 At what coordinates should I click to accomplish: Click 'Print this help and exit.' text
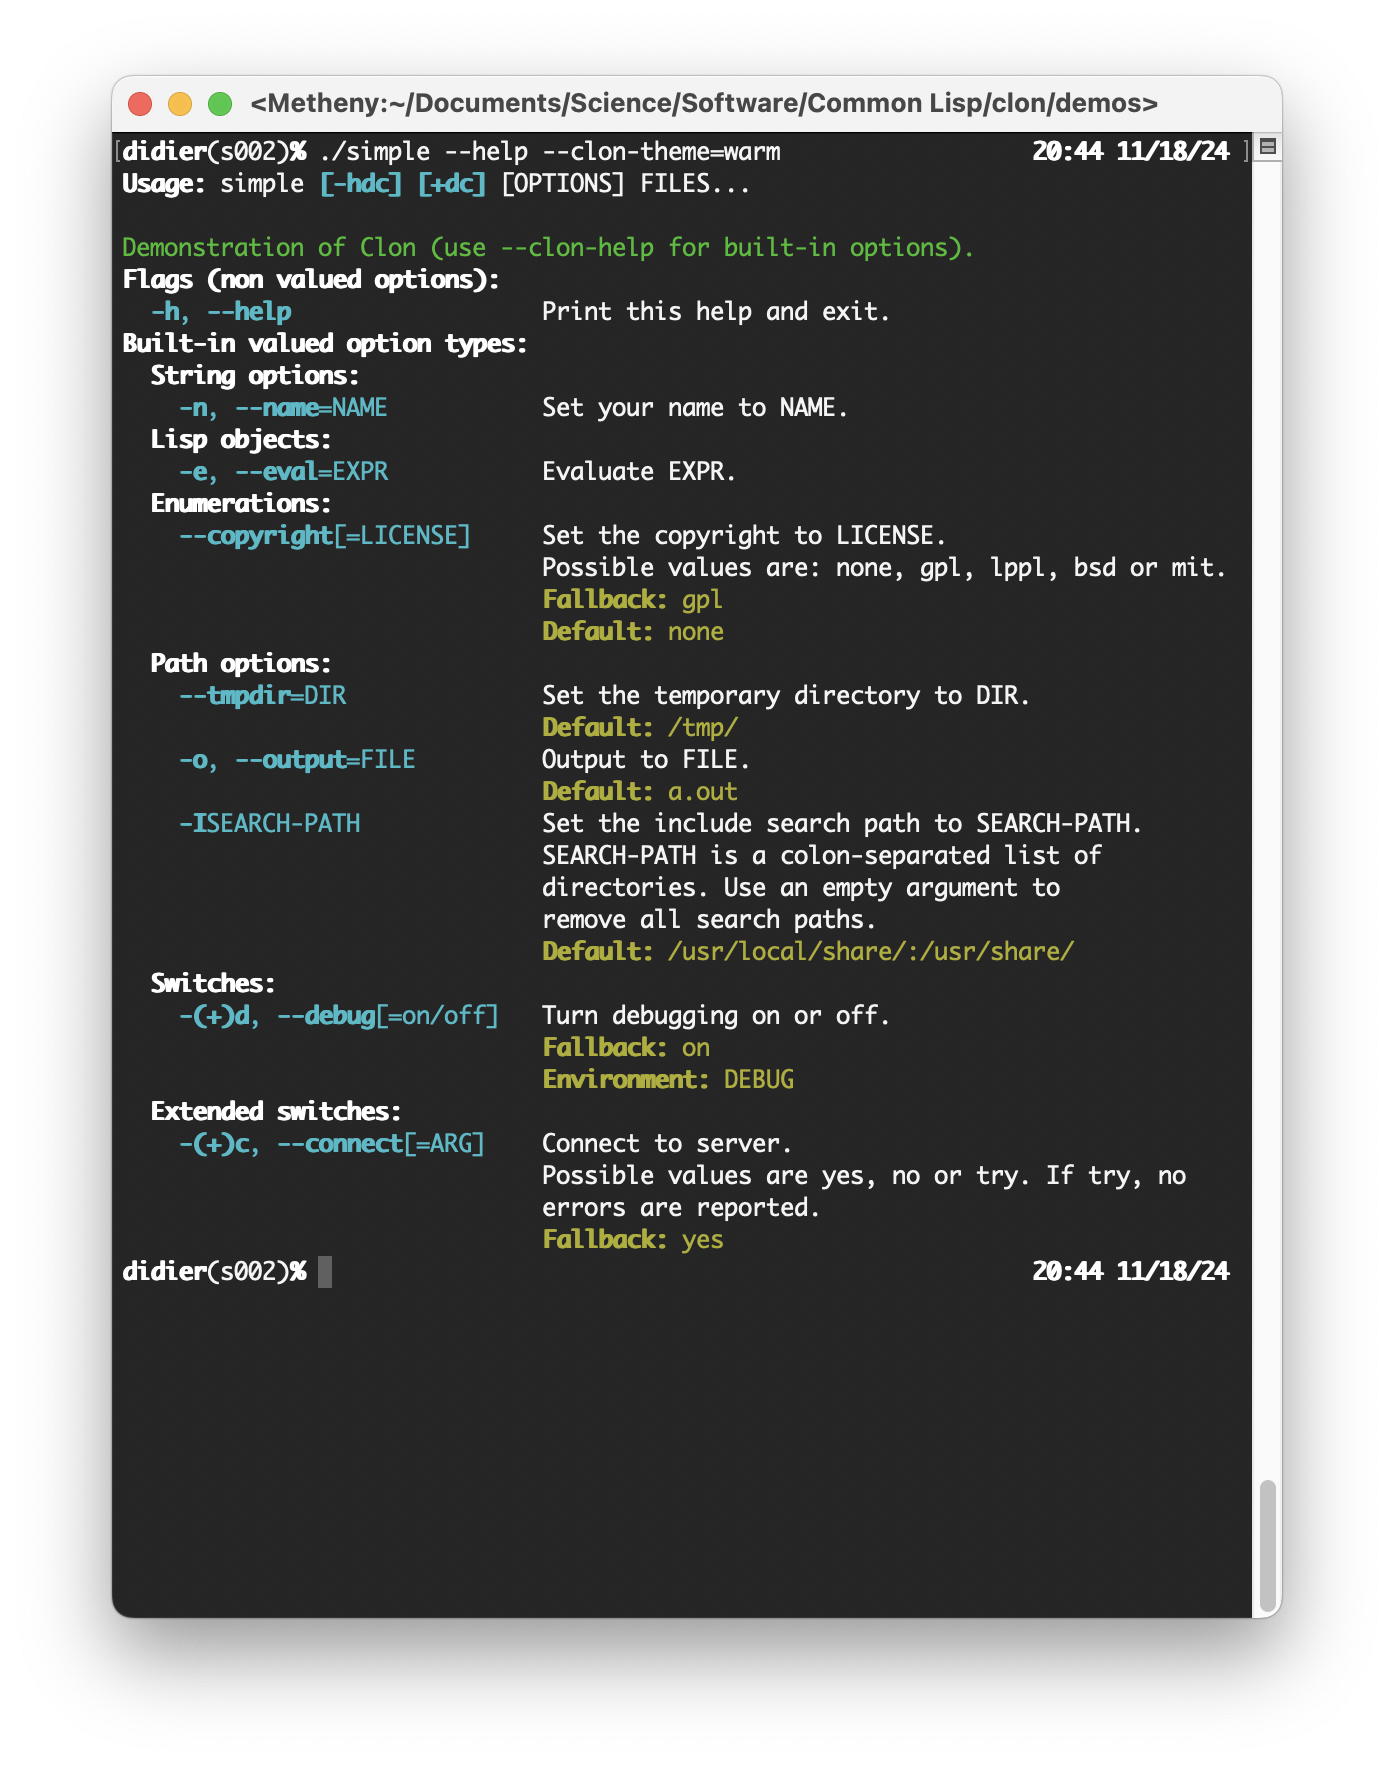(x=716, y=312)
